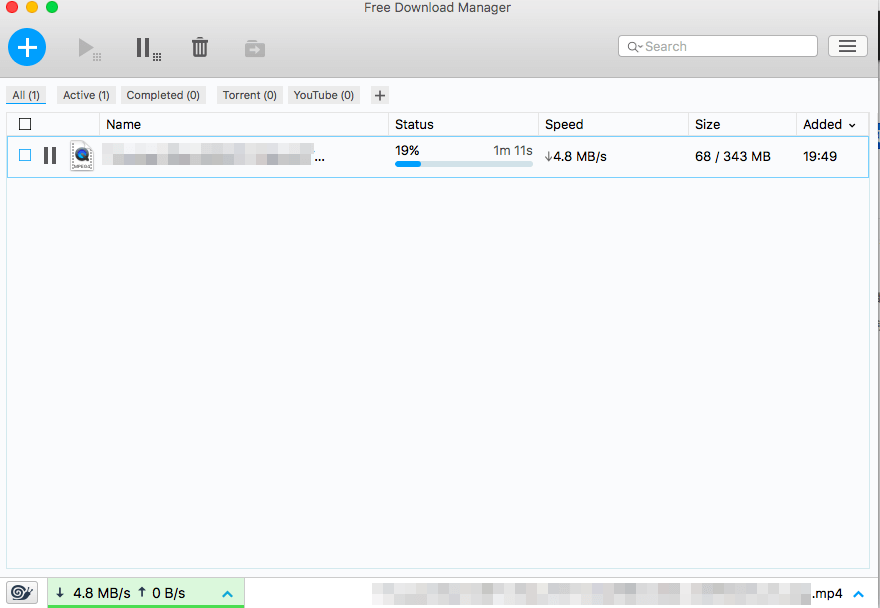The height and width of the screenshot is (608, 880).
Task: Open the search options magnifier dropdown
Action: pyautogui.click(x=634, y=47)
